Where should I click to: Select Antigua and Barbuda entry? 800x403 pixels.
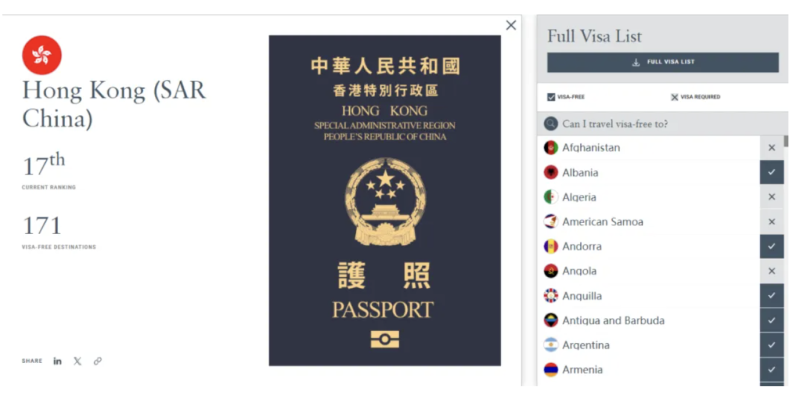click(x=648, y=320)
